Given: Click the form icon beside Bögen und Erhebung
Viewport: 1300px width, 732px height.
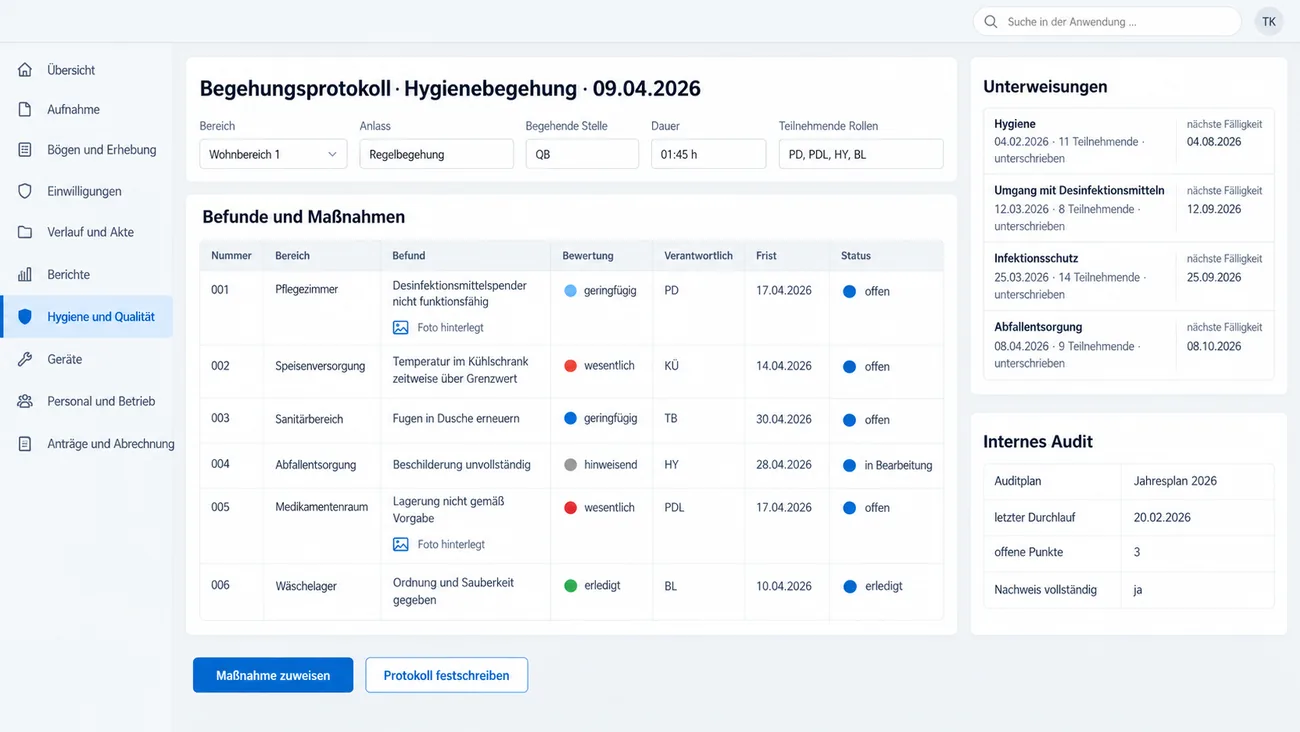Looking at the screenshot, I should [x=25, y=150].
